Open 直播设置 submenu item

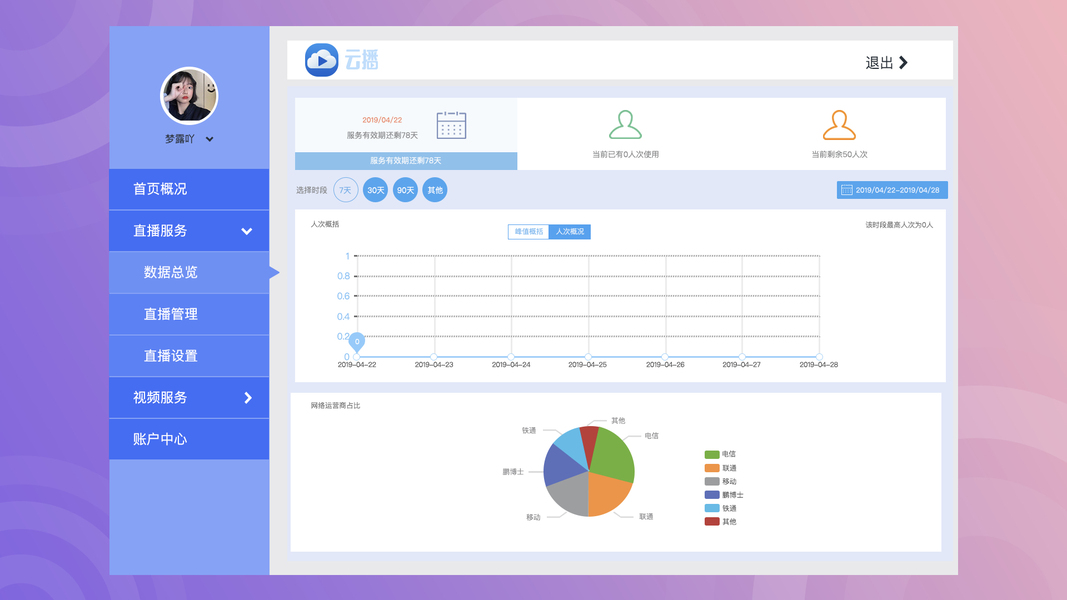189,356
